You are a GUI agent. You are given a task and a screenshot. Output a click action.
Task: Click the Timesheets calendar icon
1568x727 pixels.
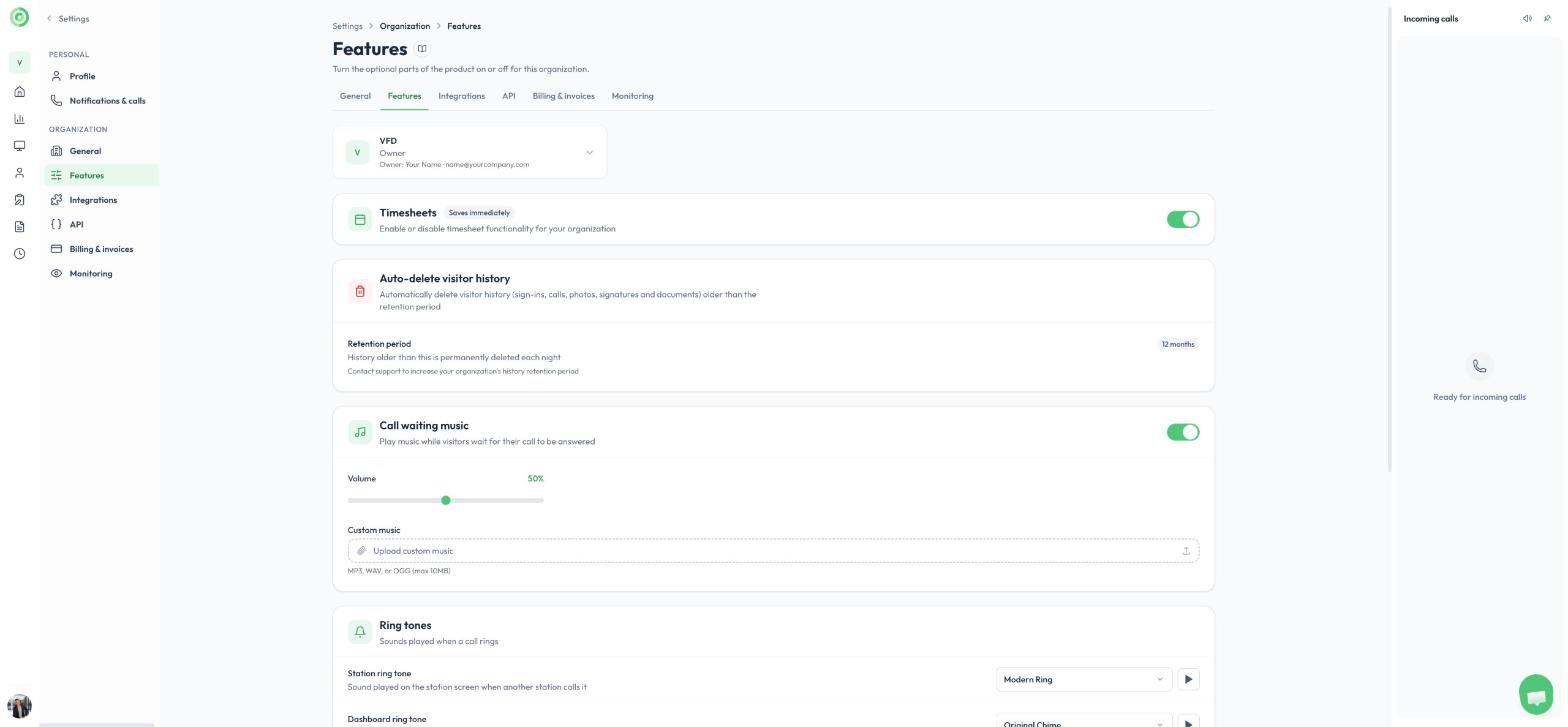click(x=360, y=220)
